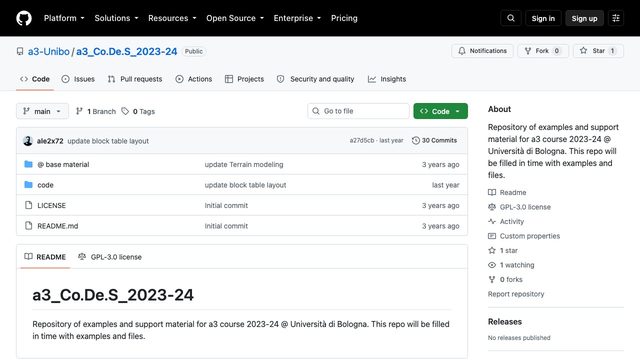Click the folder icon for code
The width and height of the screenshot is (640, 360).
coord(28,184)
